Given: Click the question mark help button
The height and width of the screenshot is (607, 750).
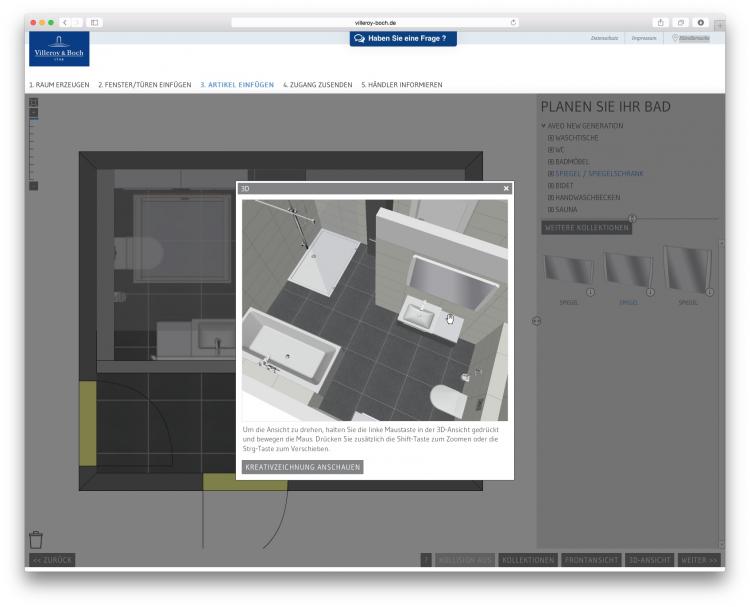Looking at the screenshot, I should point(426,560).
